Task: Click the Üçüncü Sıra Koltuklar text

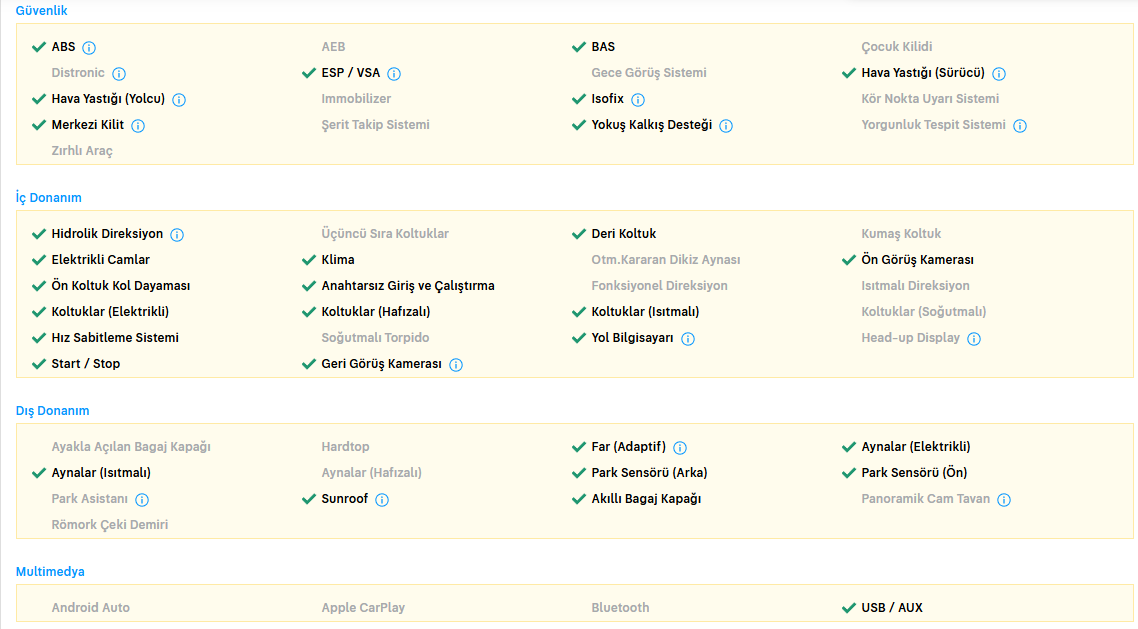Action: (385, 234)
